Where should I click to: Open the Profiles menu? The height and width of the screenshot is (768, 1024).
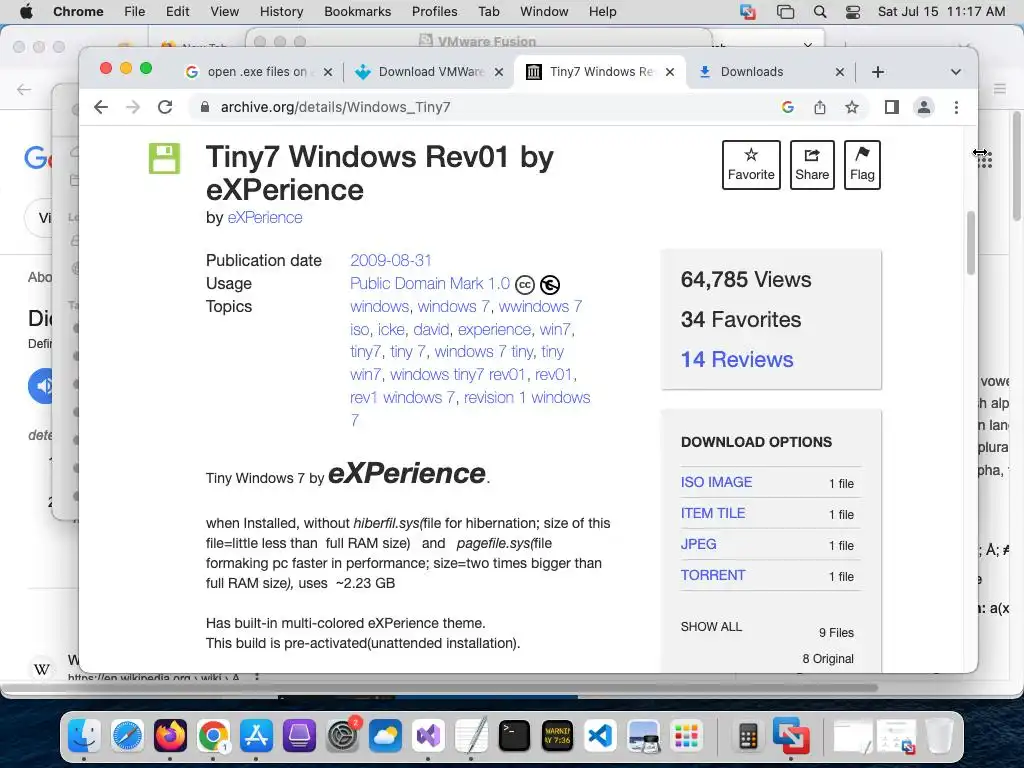(x=434, y=12)
